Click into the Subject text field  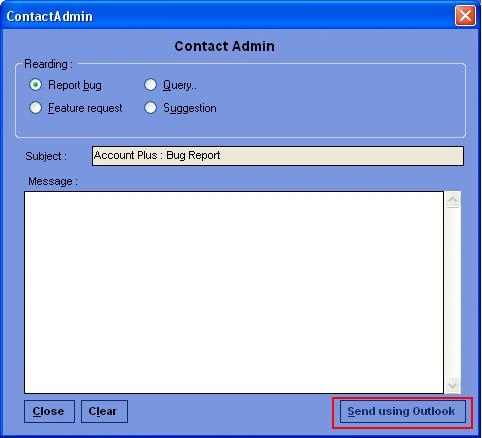click(x=278, y=156)
